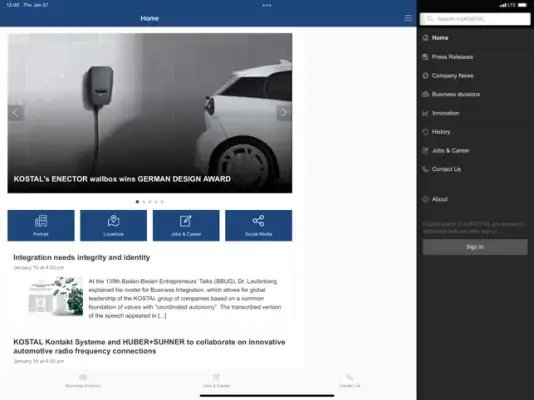Open the Portrait tile
Viewport: 534px width, 400px height.
point(41,225)
